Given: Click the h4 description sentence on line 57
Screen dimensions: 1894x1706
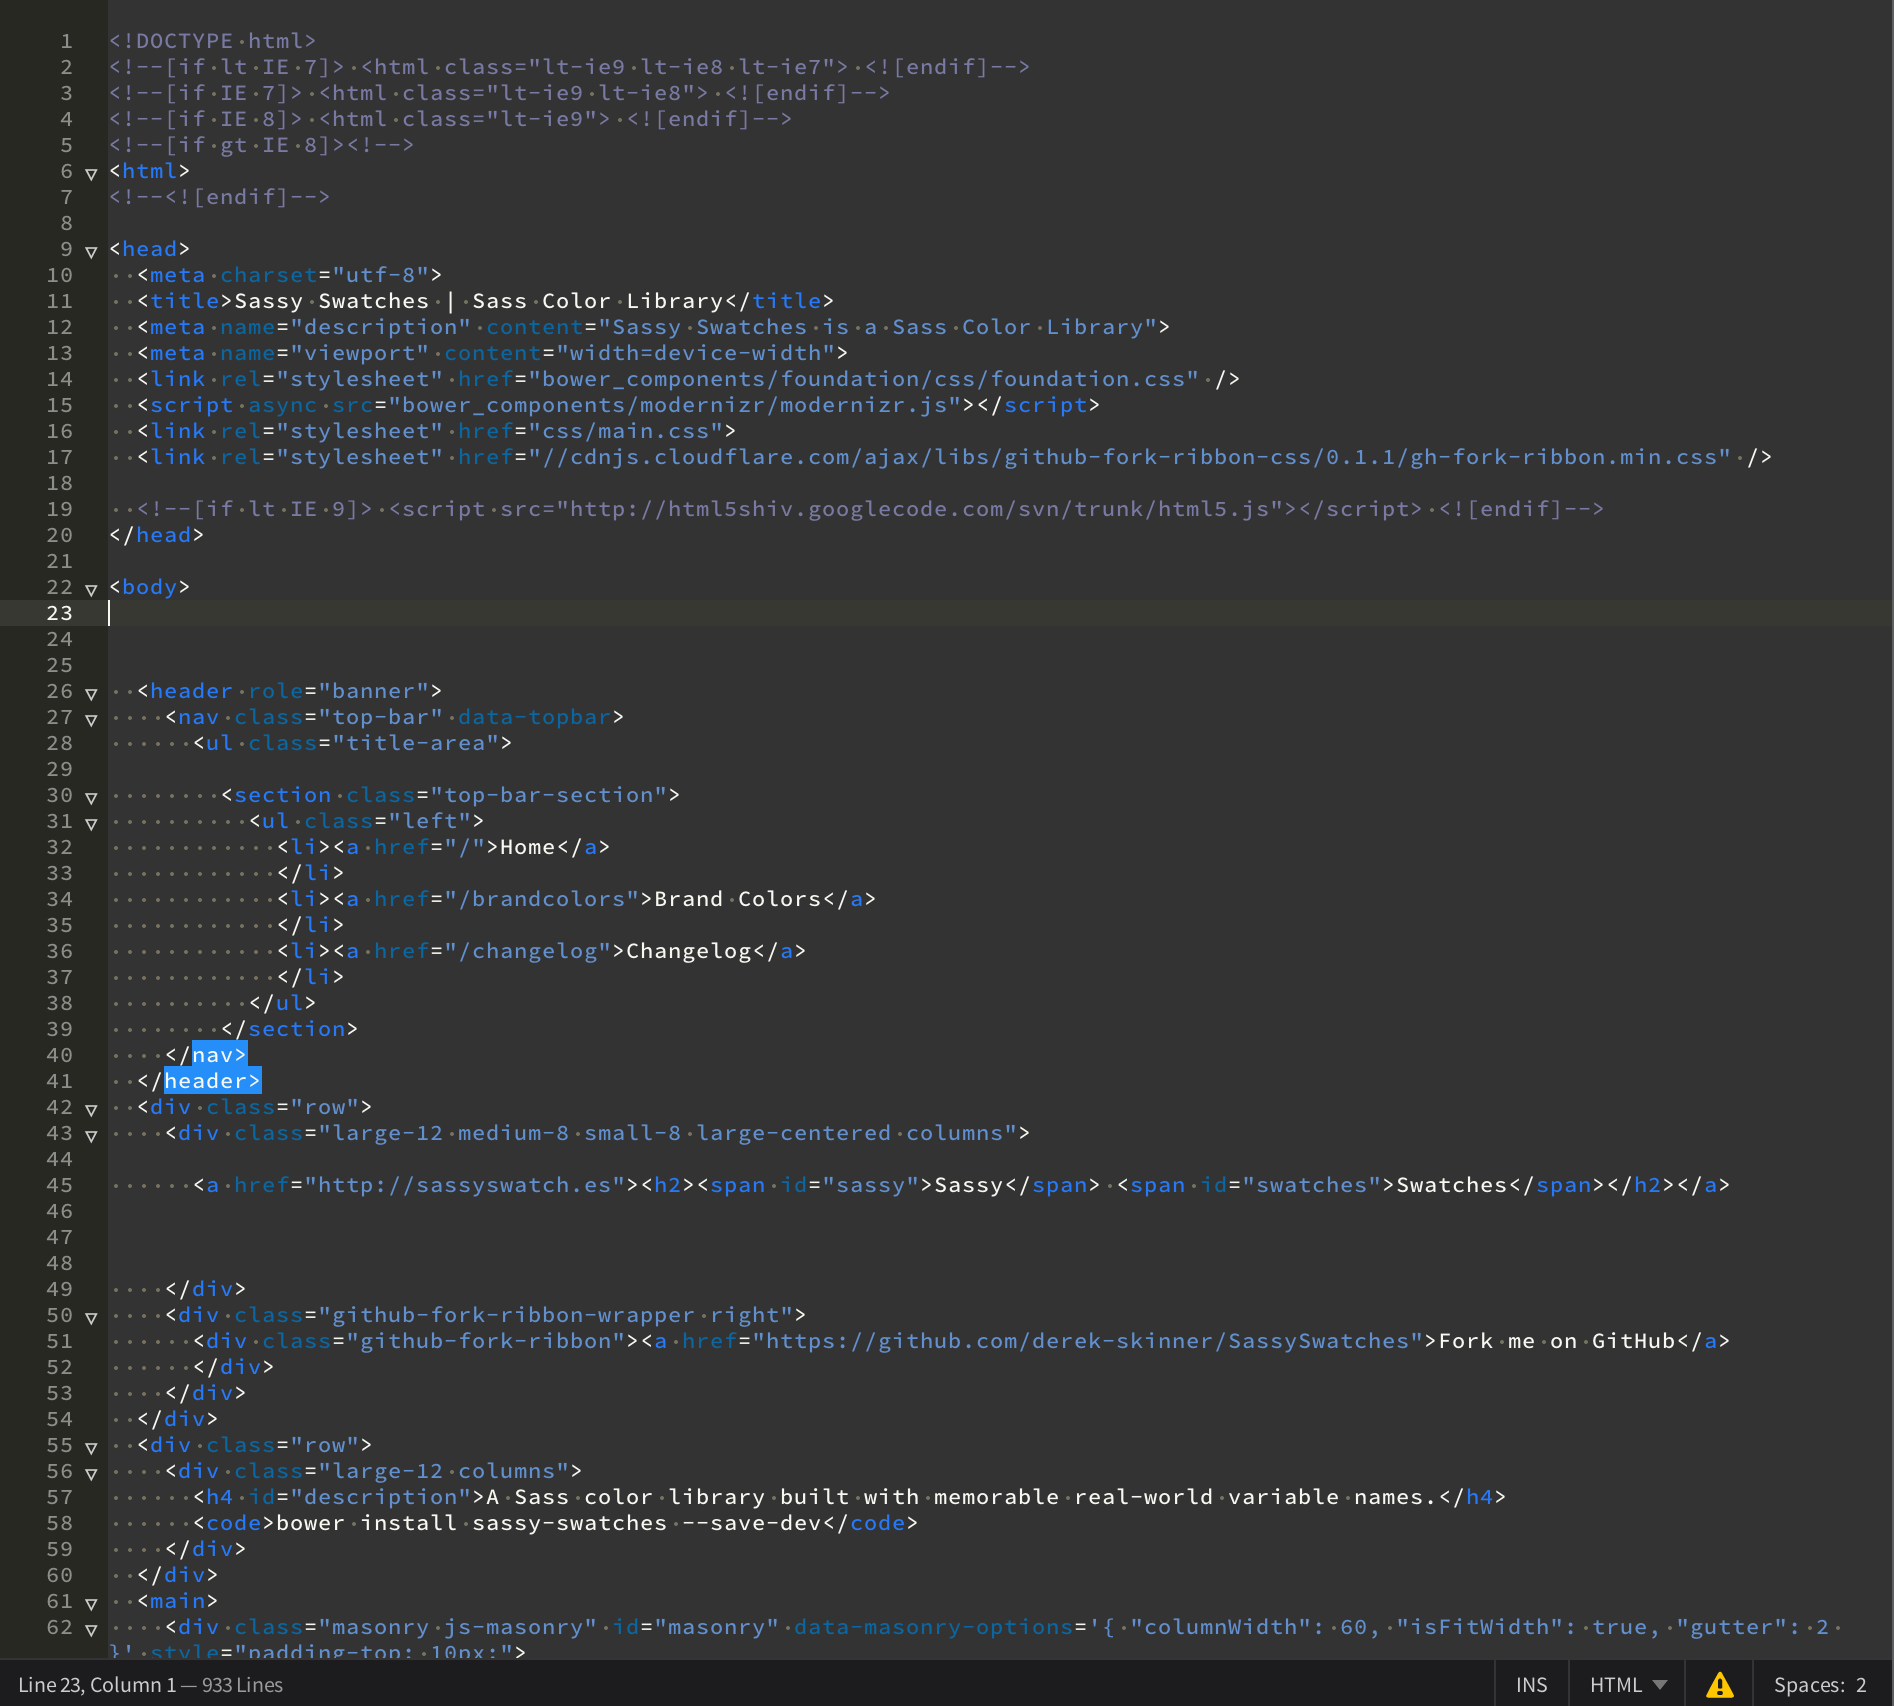Looking at the screenshot, I should [961, 1497].
